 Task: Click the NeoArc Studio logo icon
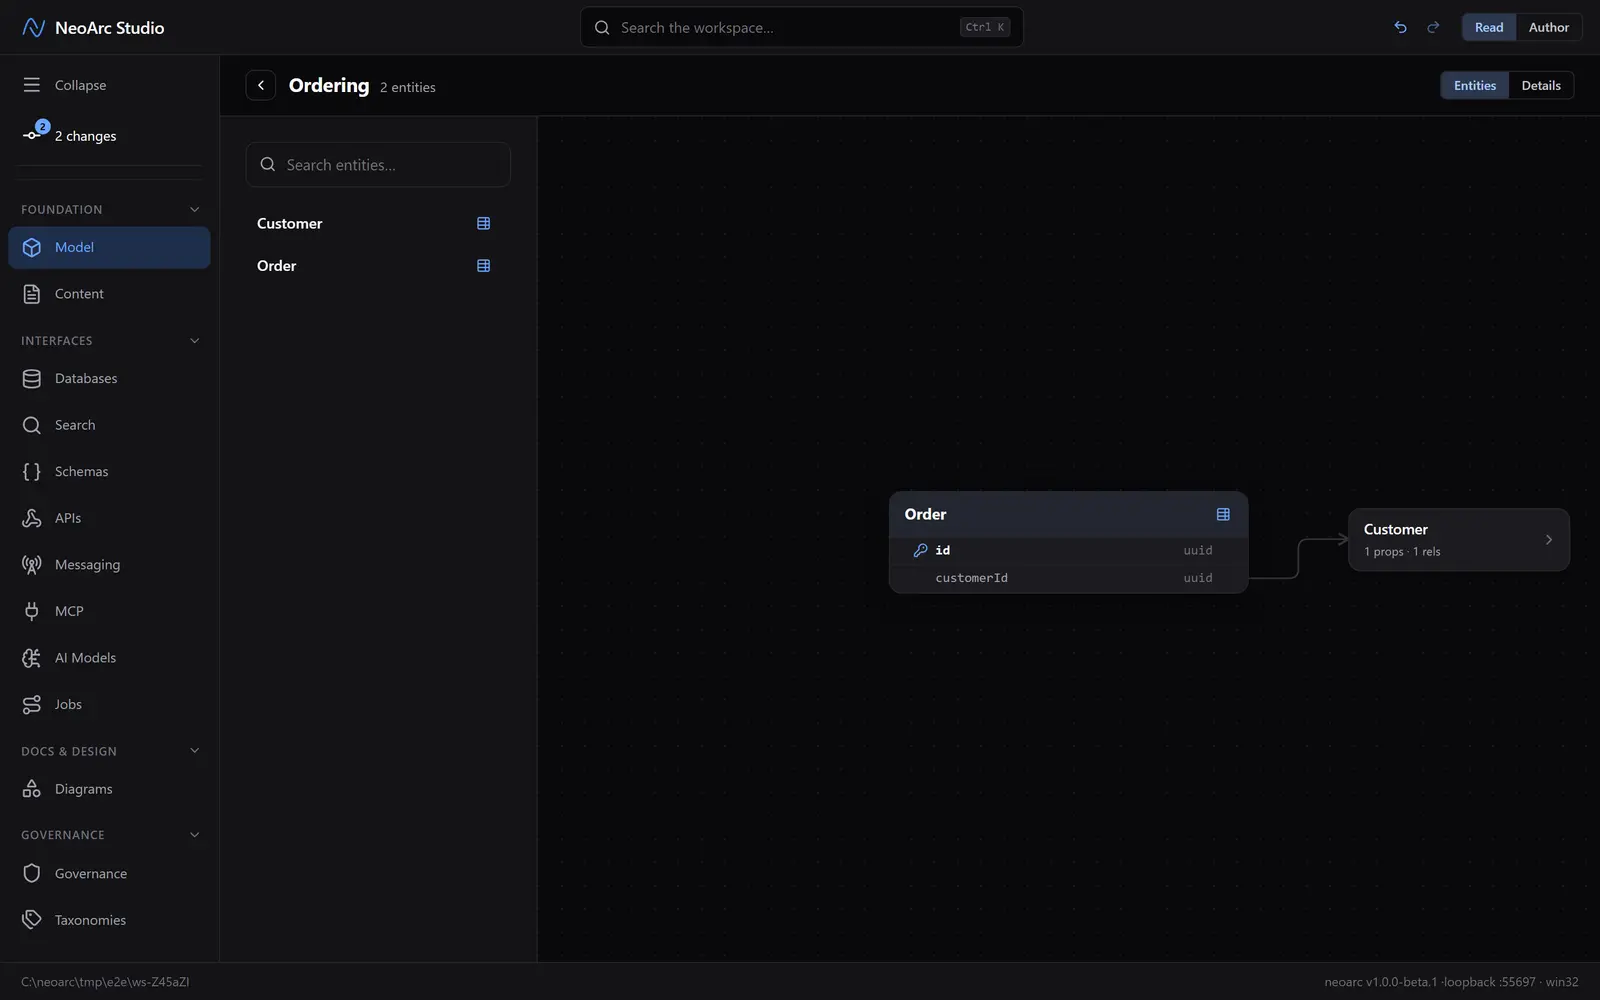33,27
